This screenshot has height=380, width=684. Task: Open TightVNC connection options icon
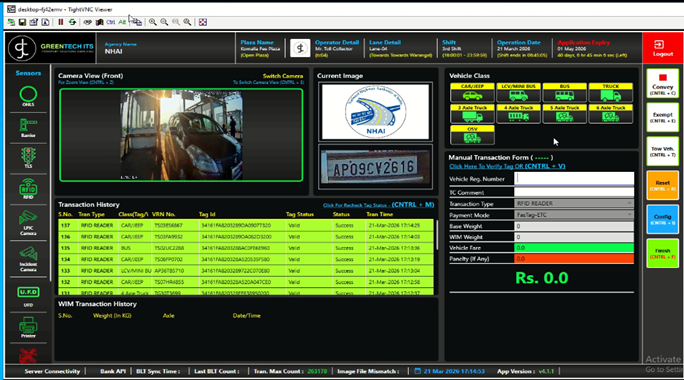pos(34,22)
